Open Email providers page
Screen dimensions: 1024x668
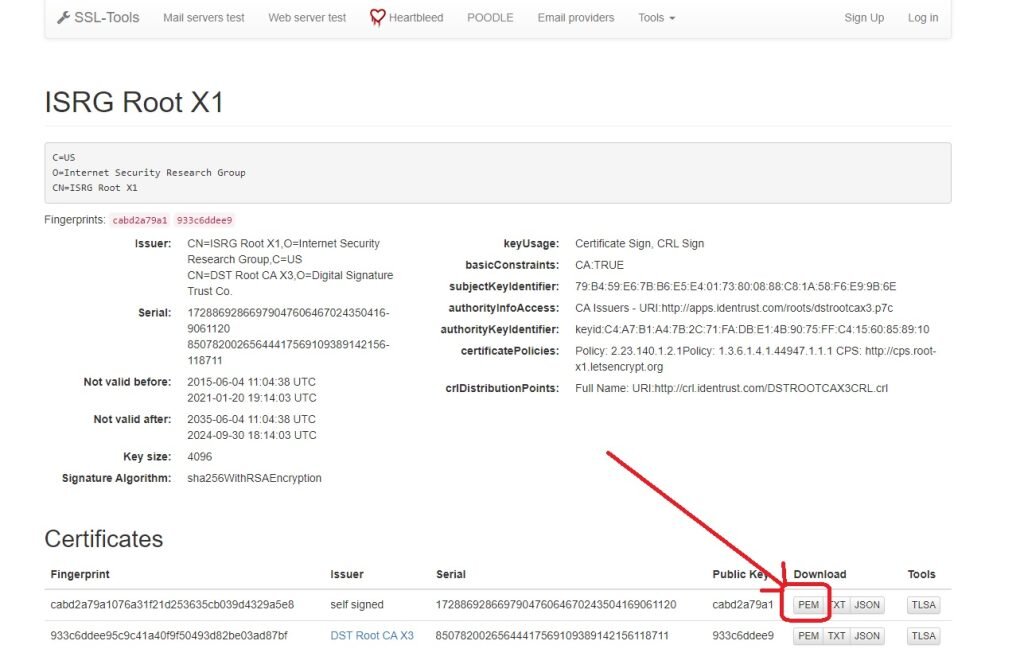coord(575,18)
